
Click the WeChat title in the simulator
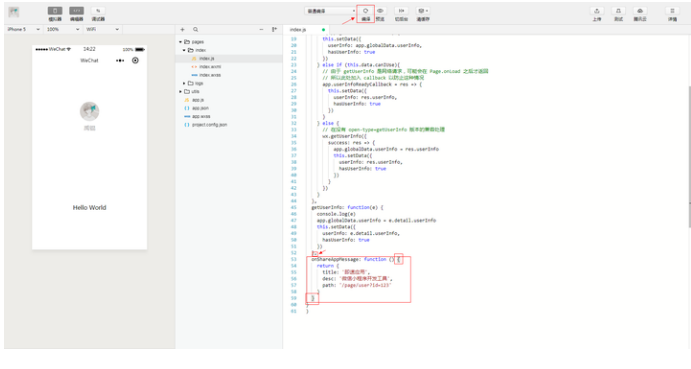(x=89, y=60)
